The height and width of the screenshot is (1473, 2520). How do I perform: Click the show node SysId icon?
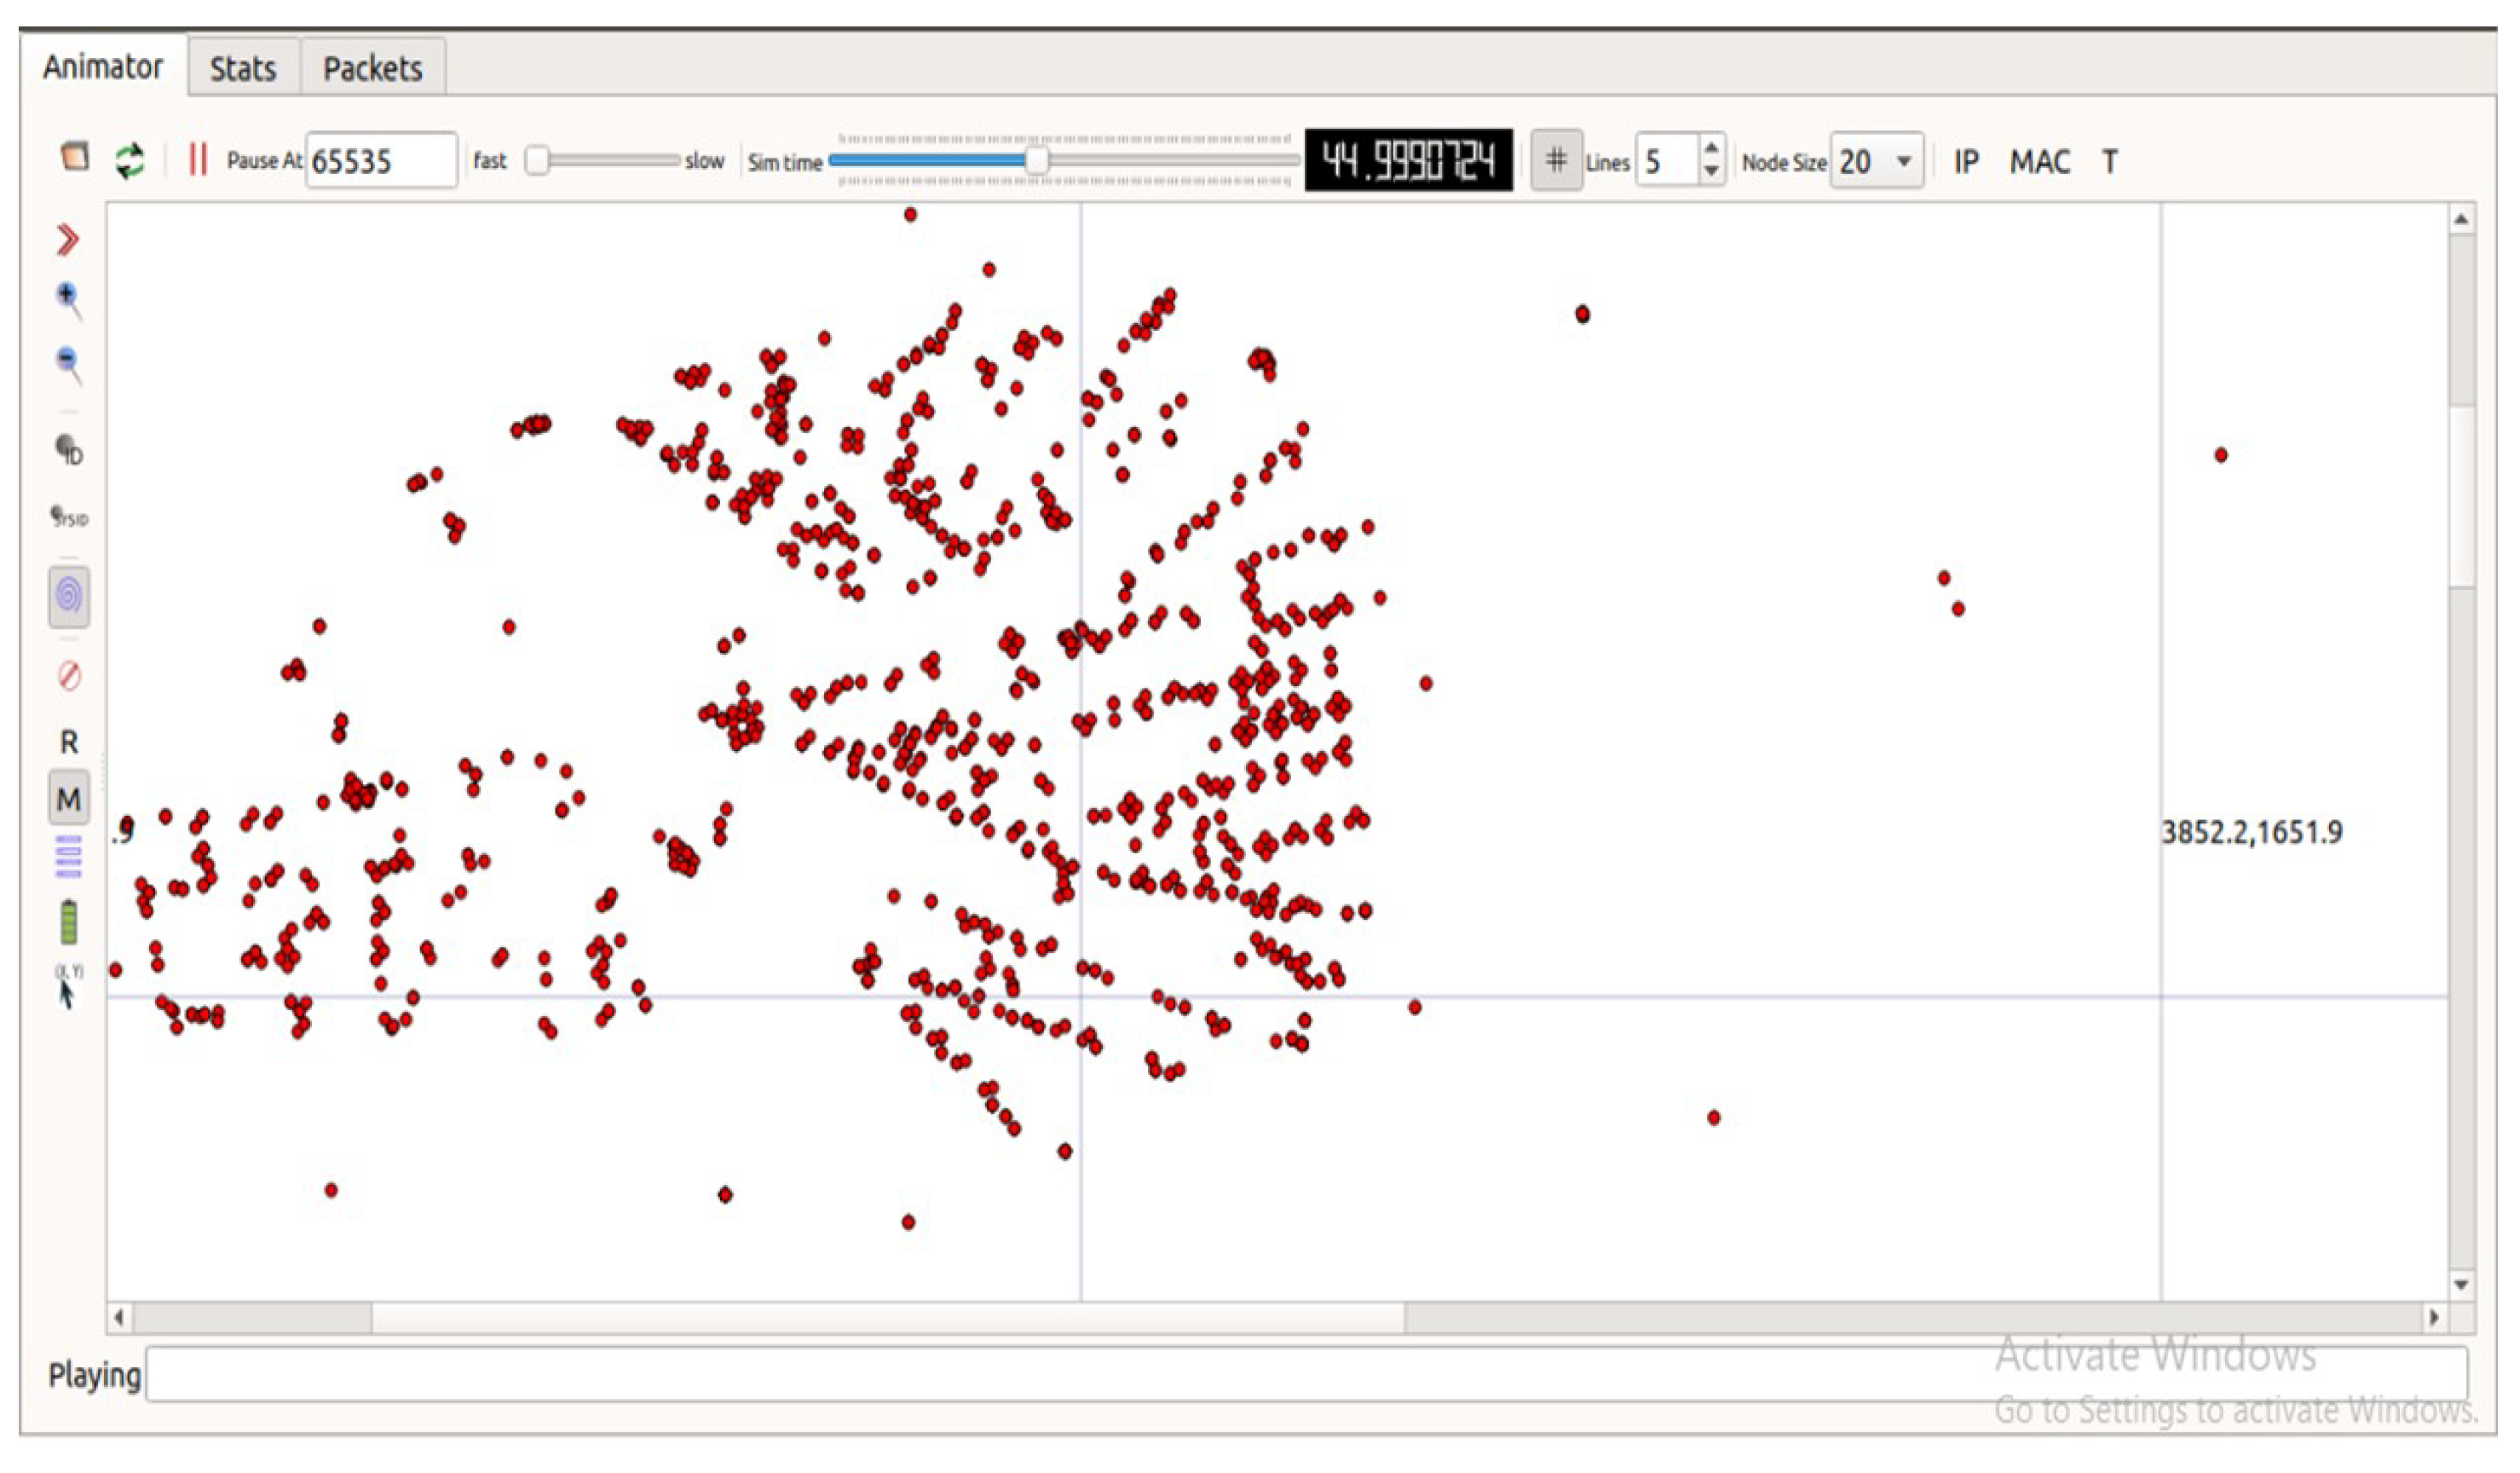pos(68,516)
